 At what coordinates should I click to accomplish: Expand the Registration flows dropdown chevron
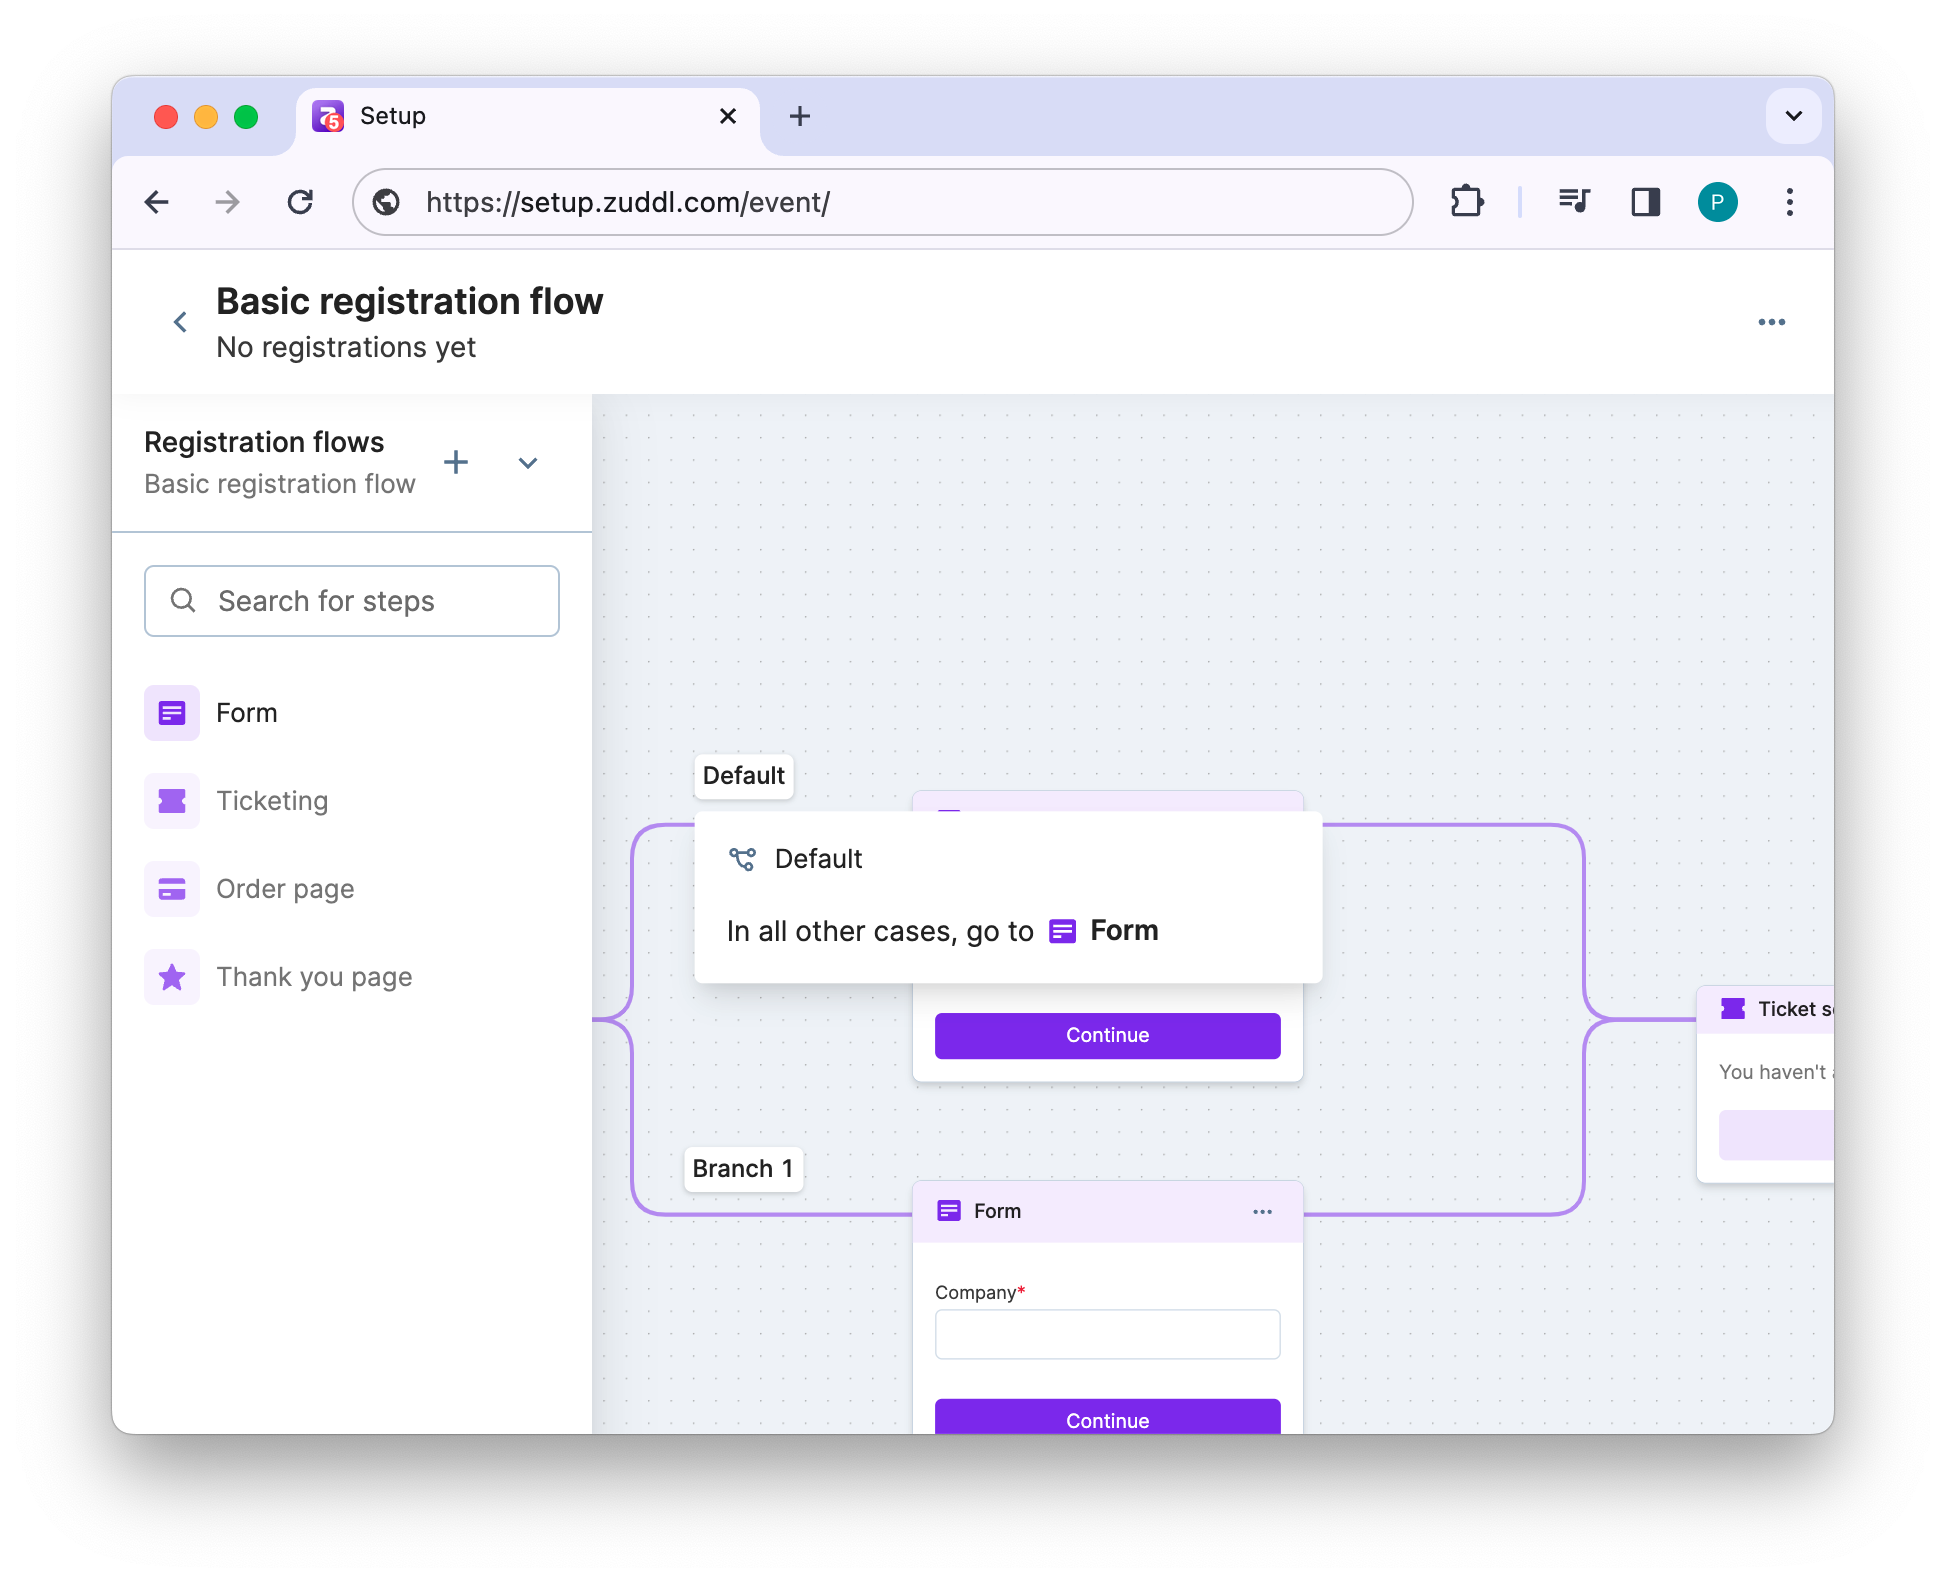click(x=528, y=462)
